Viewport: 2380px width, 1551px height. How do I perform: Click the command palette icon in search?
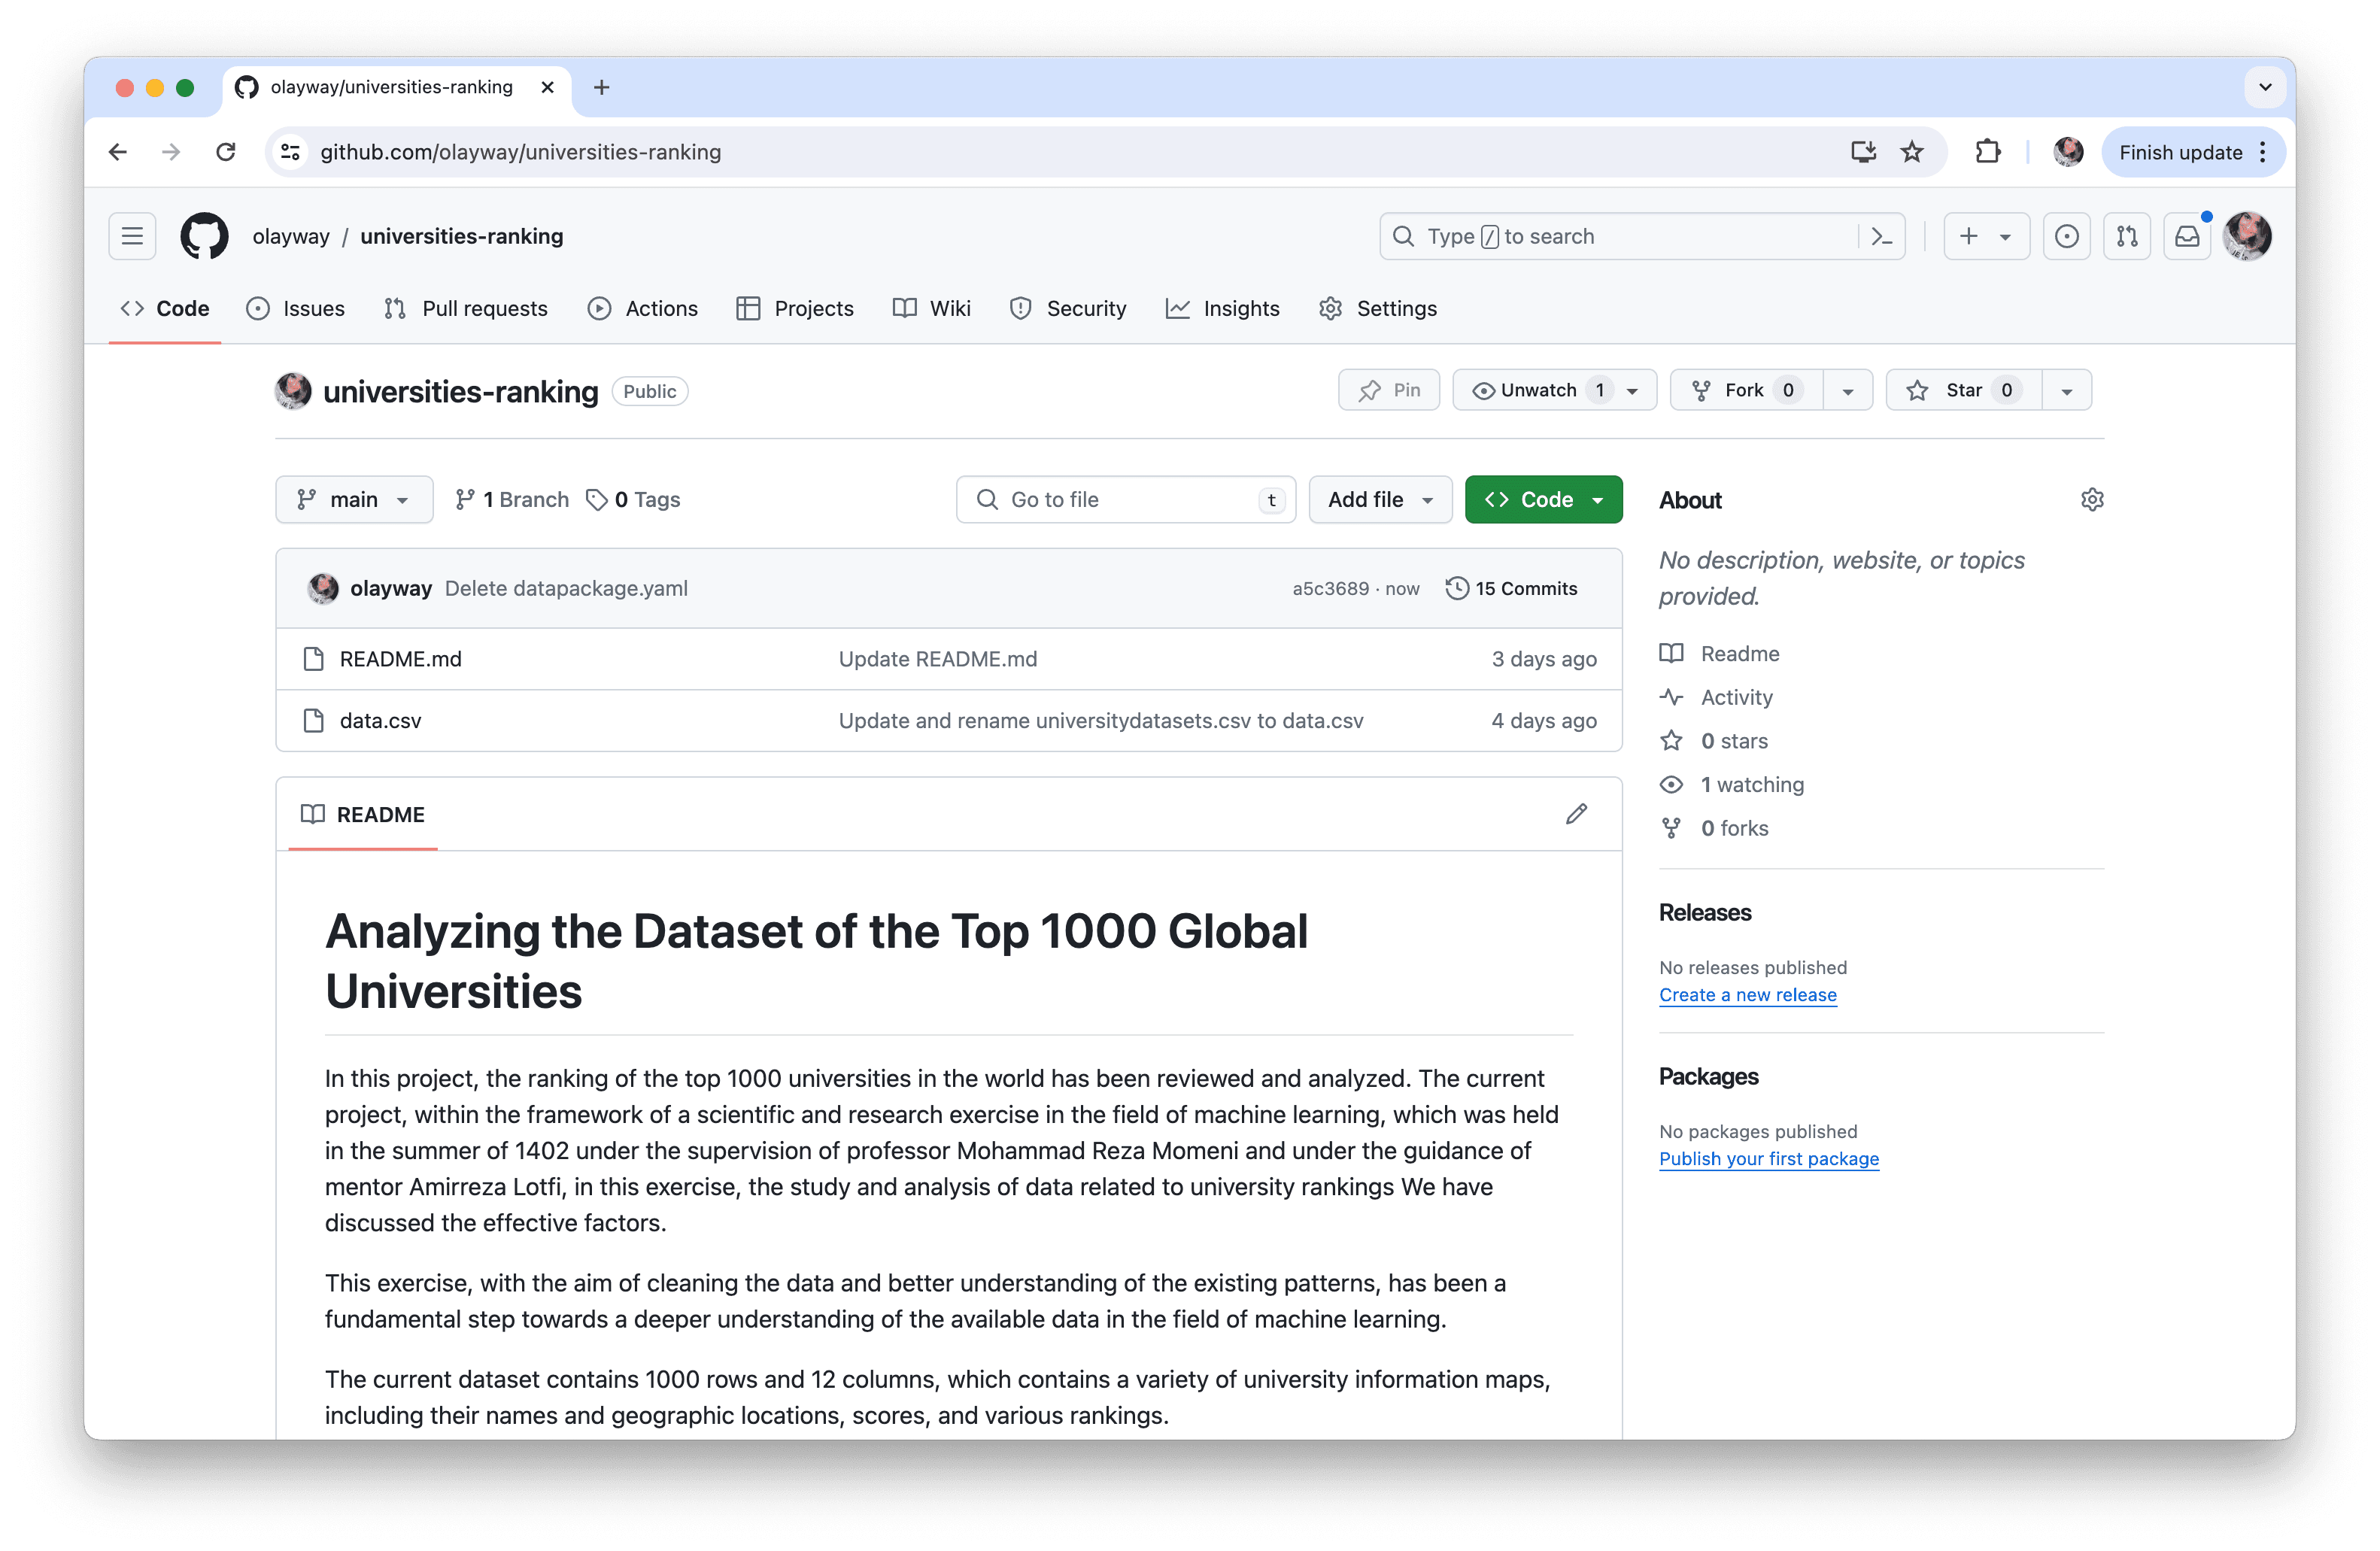tap(1881, 236)
